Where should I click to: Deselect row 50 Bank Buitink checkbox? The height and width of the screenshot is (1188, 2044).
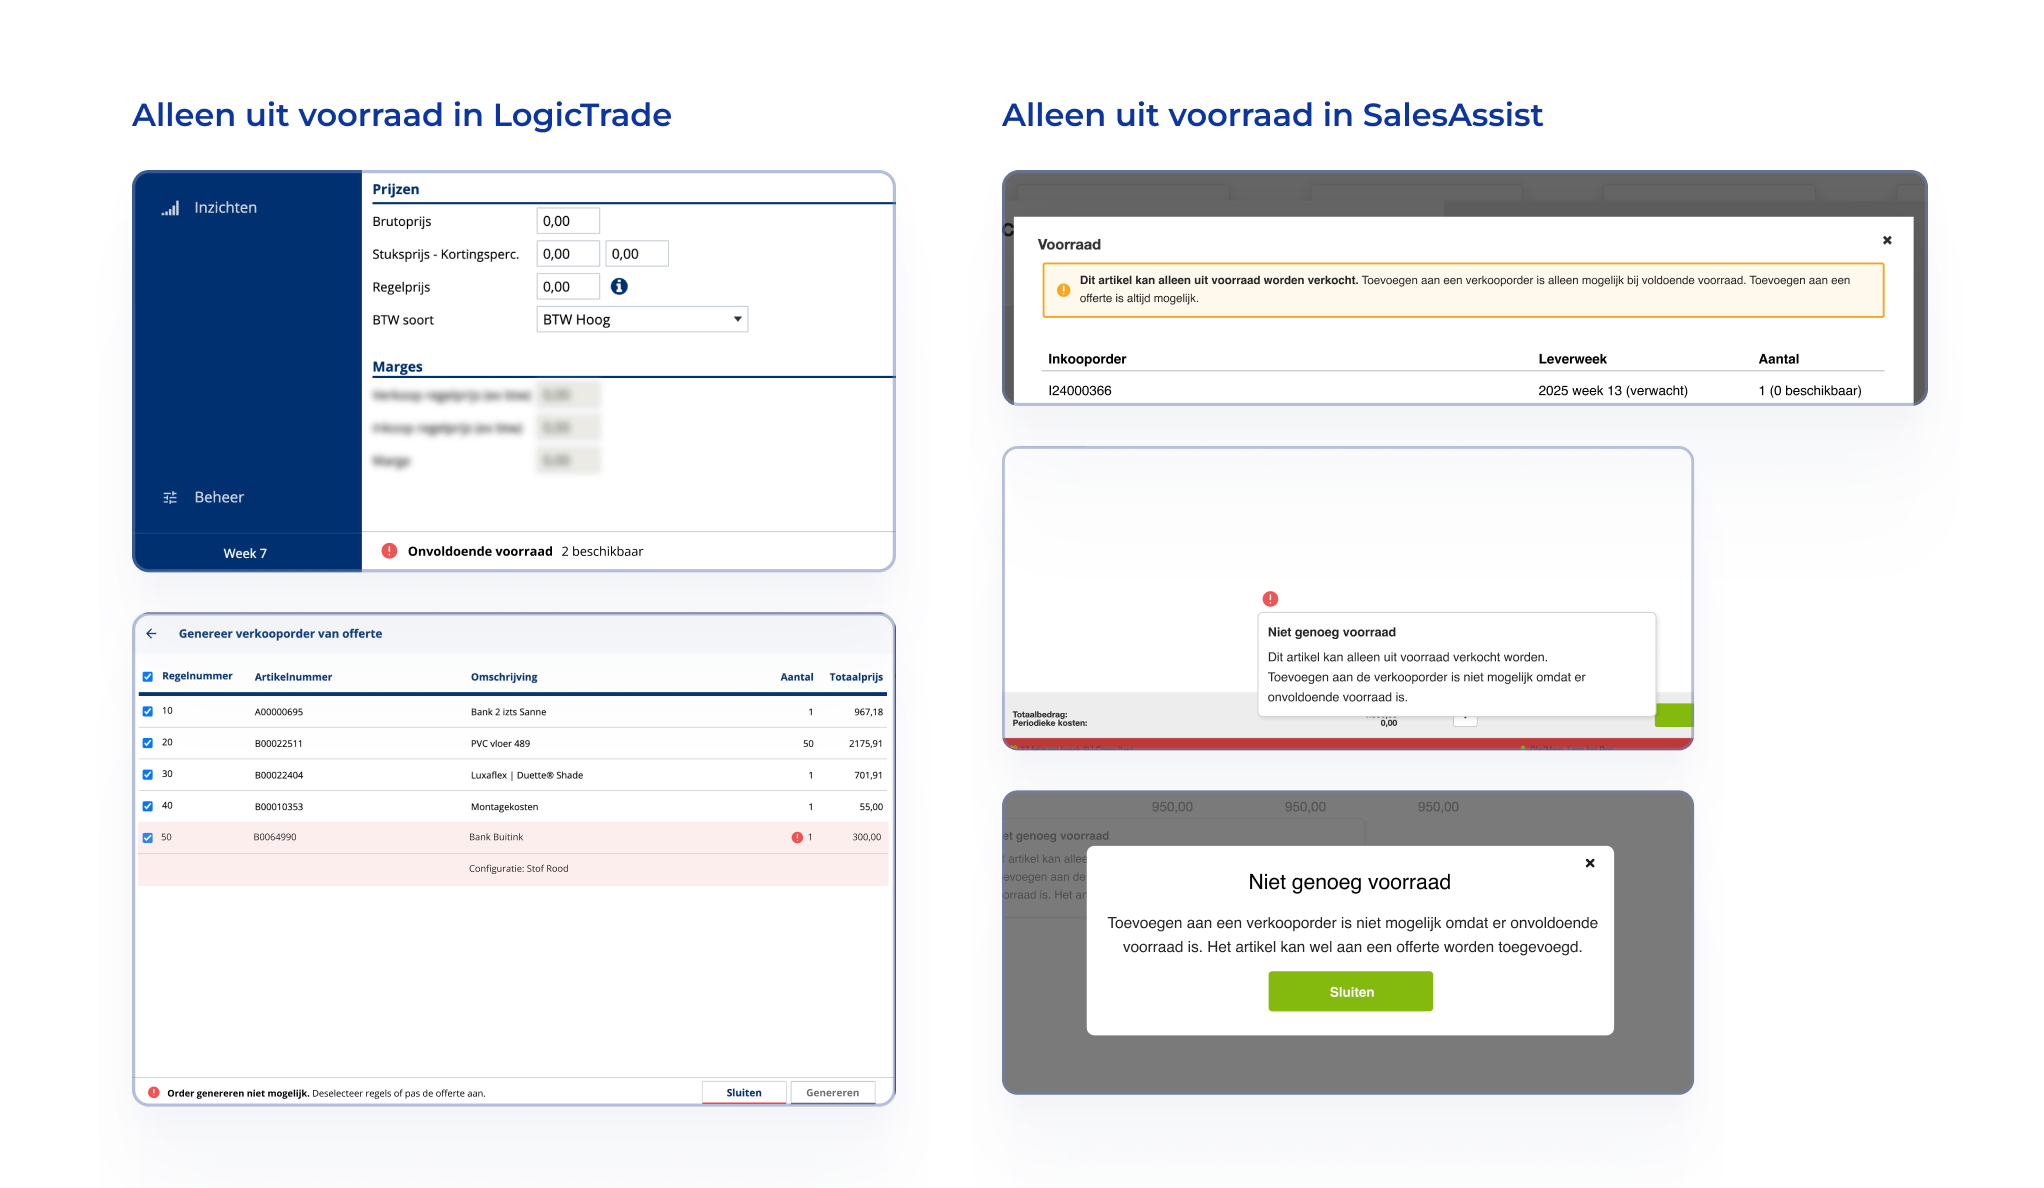148,838
